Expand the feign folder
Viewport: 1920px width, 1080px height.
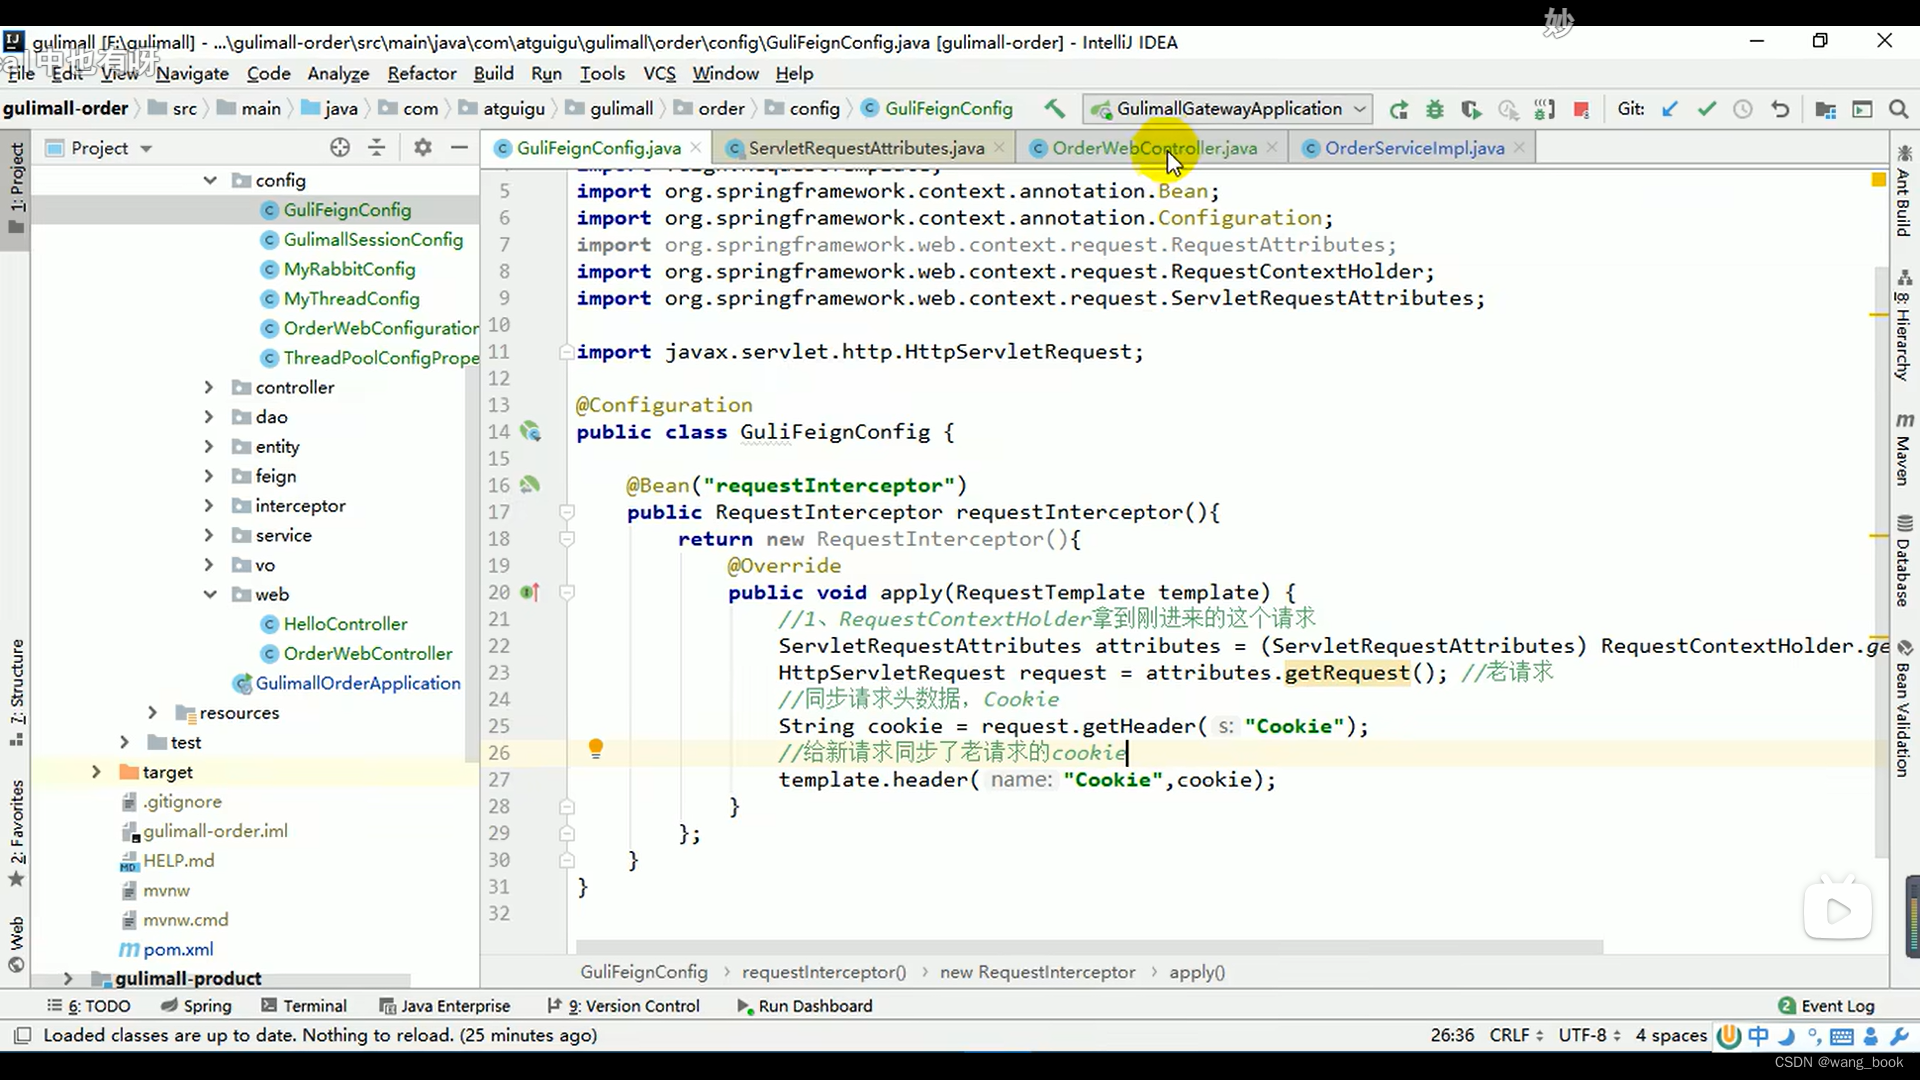click(209, 476)
